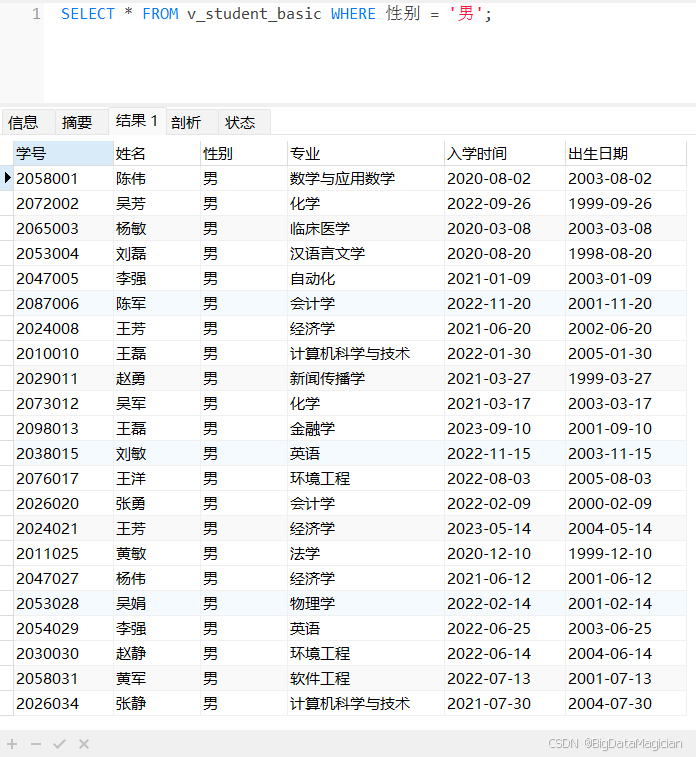Click the name 张勇 in the table
This screenshot has width=696, height=757.
(x=157, y=504)
